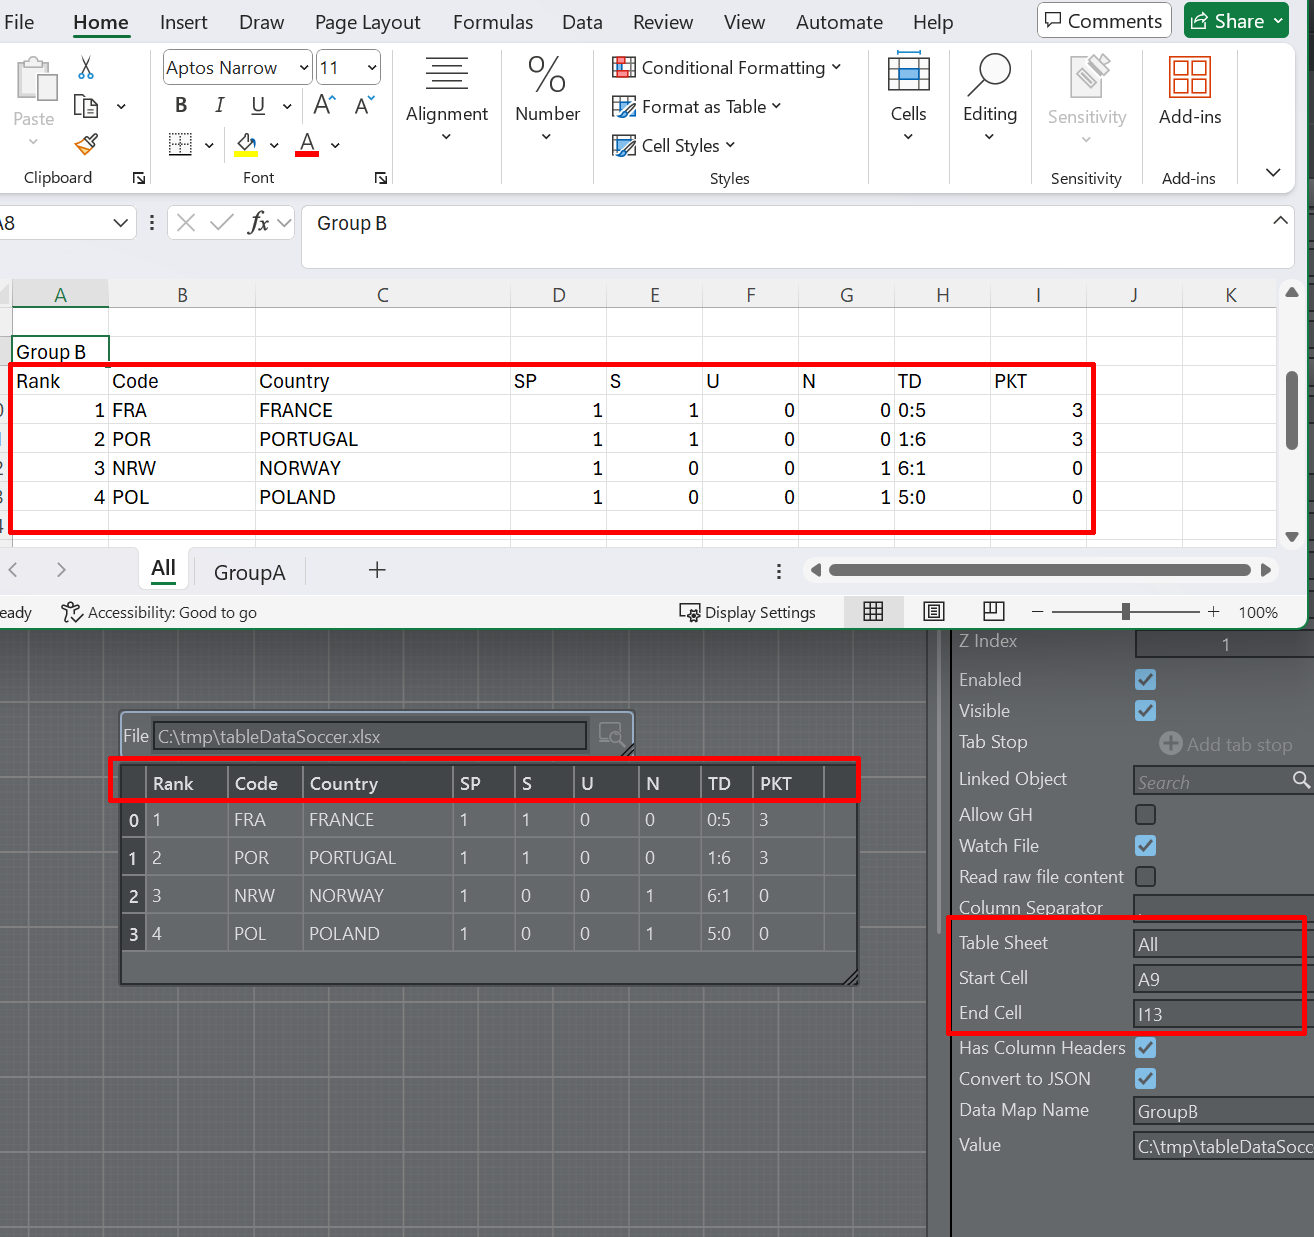Viewport: 1314px width, 1237px height.
Task: Click the zoom slider handle
Action: tap(1126, 612)
